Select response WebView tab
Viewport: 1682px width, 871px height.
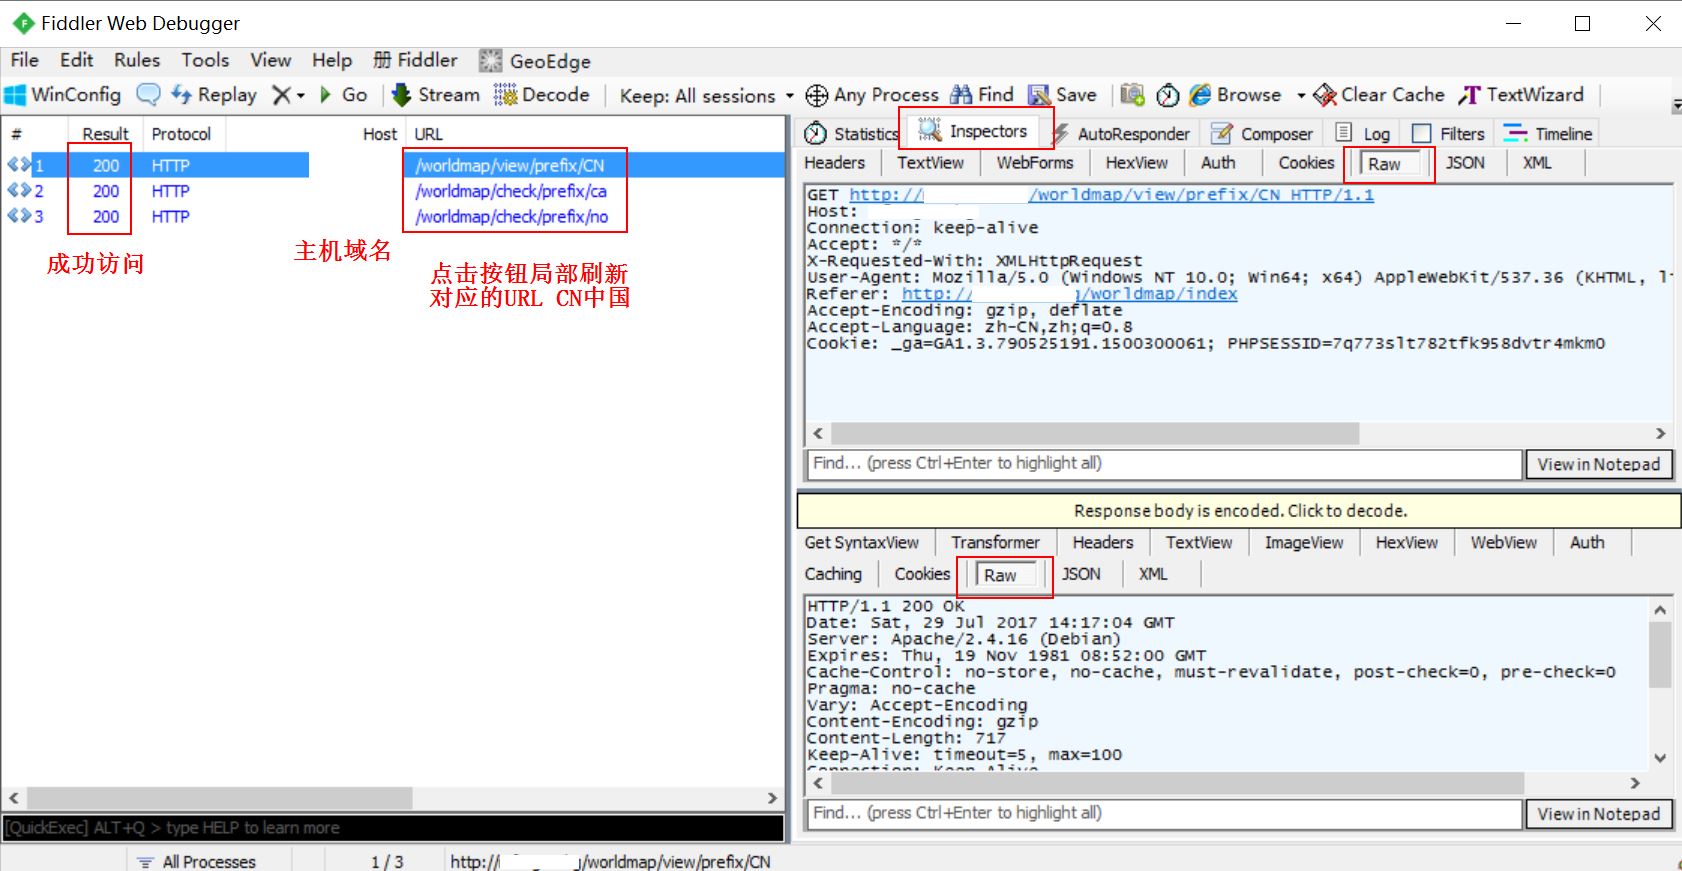(x=1503, y=543)
